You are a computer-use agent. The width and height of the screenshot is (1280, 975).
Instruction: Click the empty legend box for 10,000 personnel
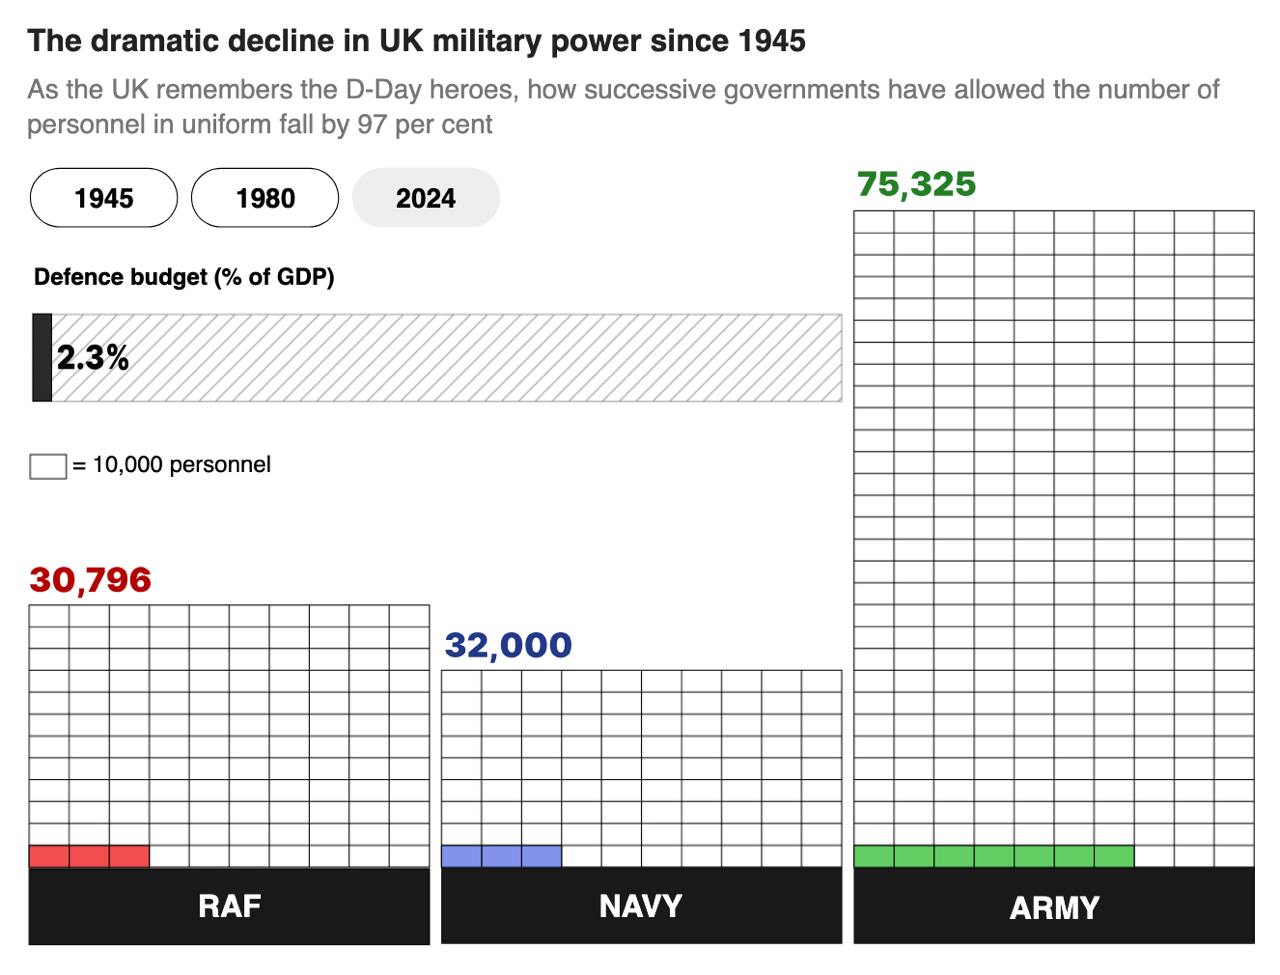coord(48,466)
